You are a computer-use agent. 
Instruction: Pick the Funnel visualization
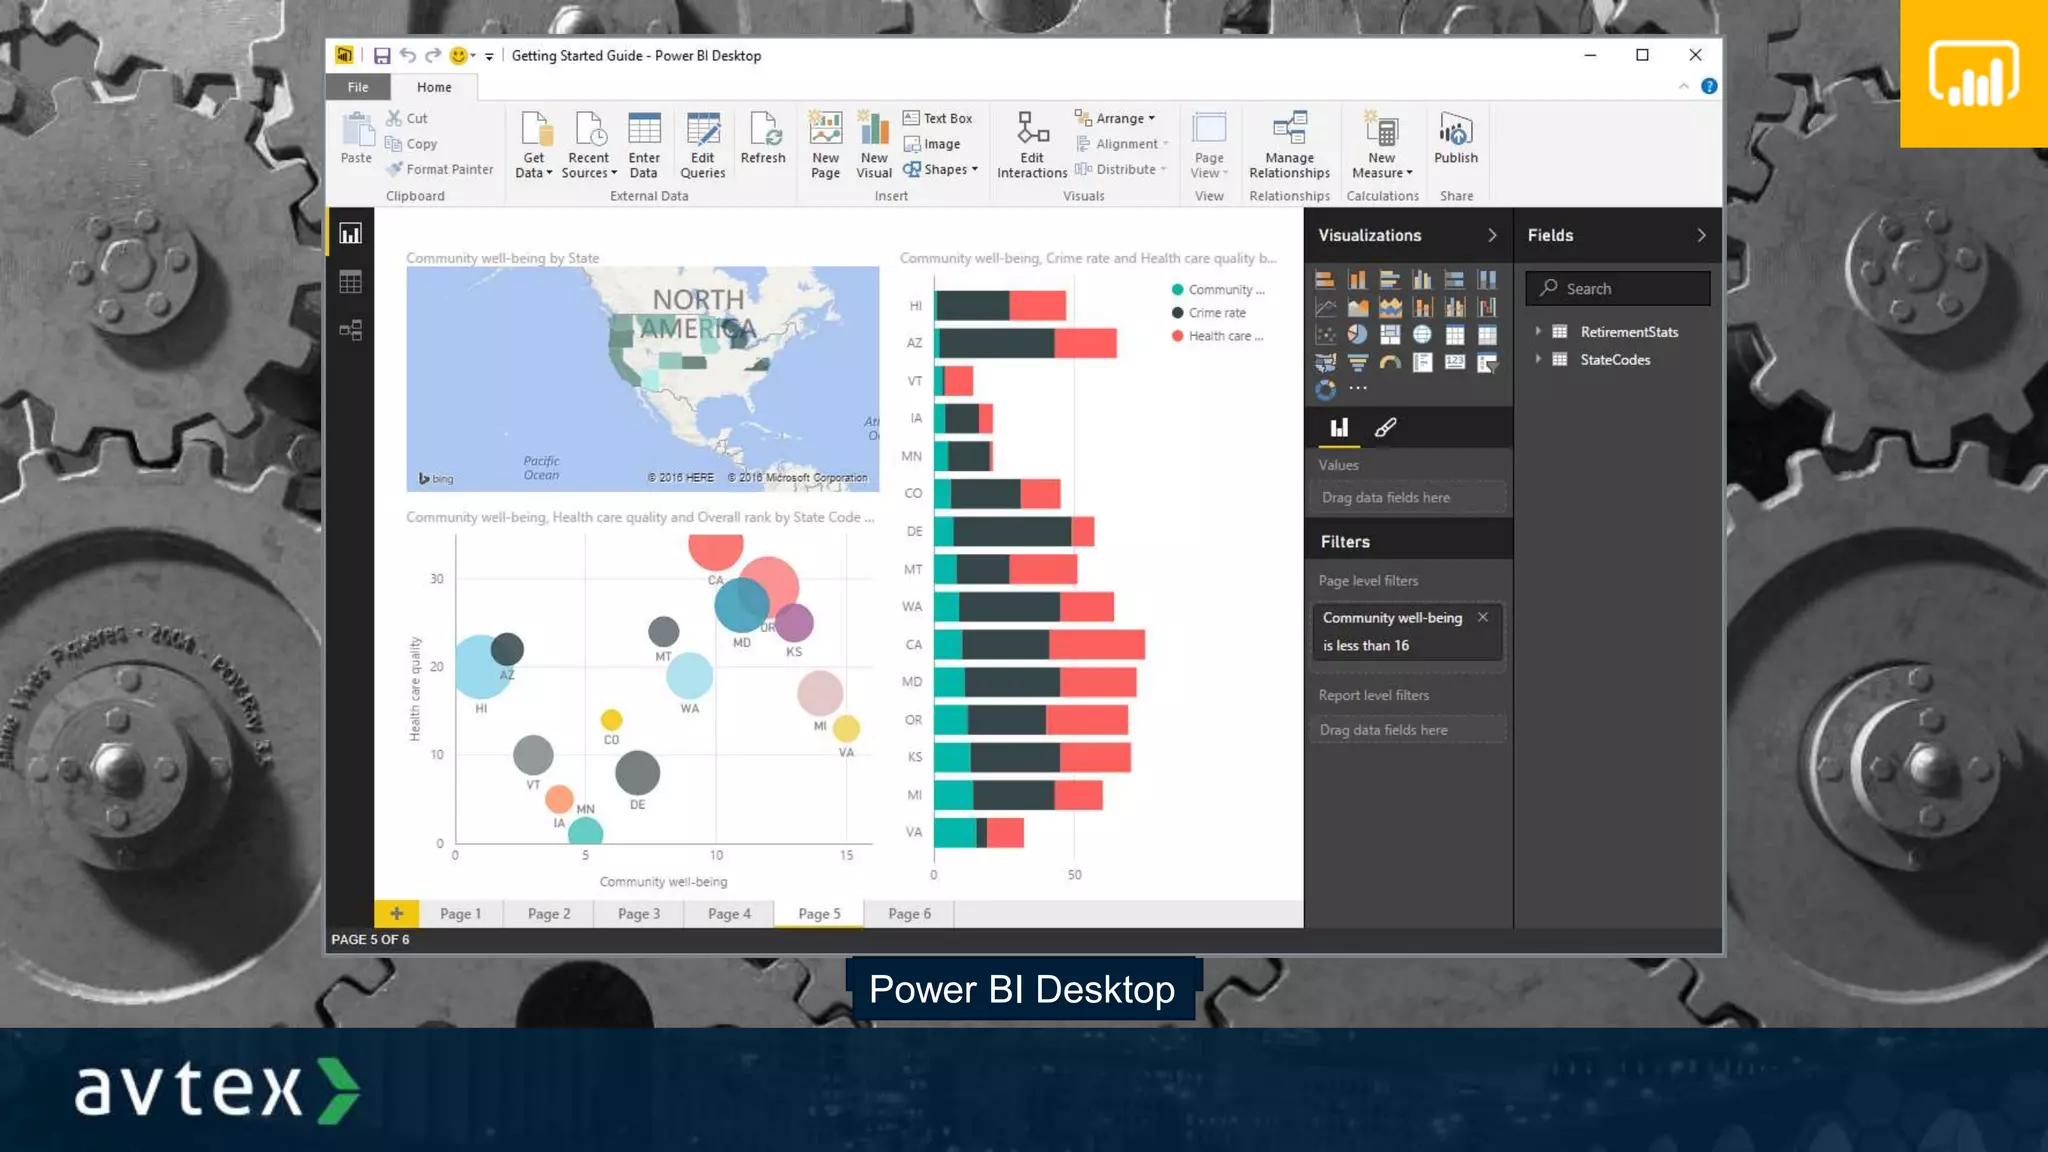click(x=1357, y=362)
